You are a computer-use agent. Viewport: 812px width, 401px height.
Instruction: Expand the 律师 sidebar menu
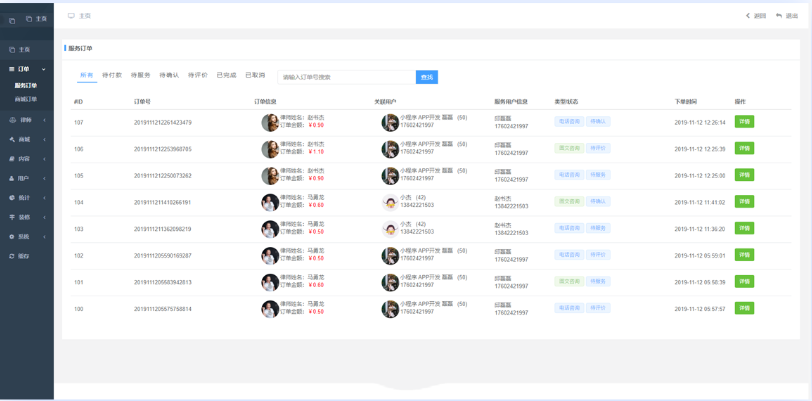[44, 119]
